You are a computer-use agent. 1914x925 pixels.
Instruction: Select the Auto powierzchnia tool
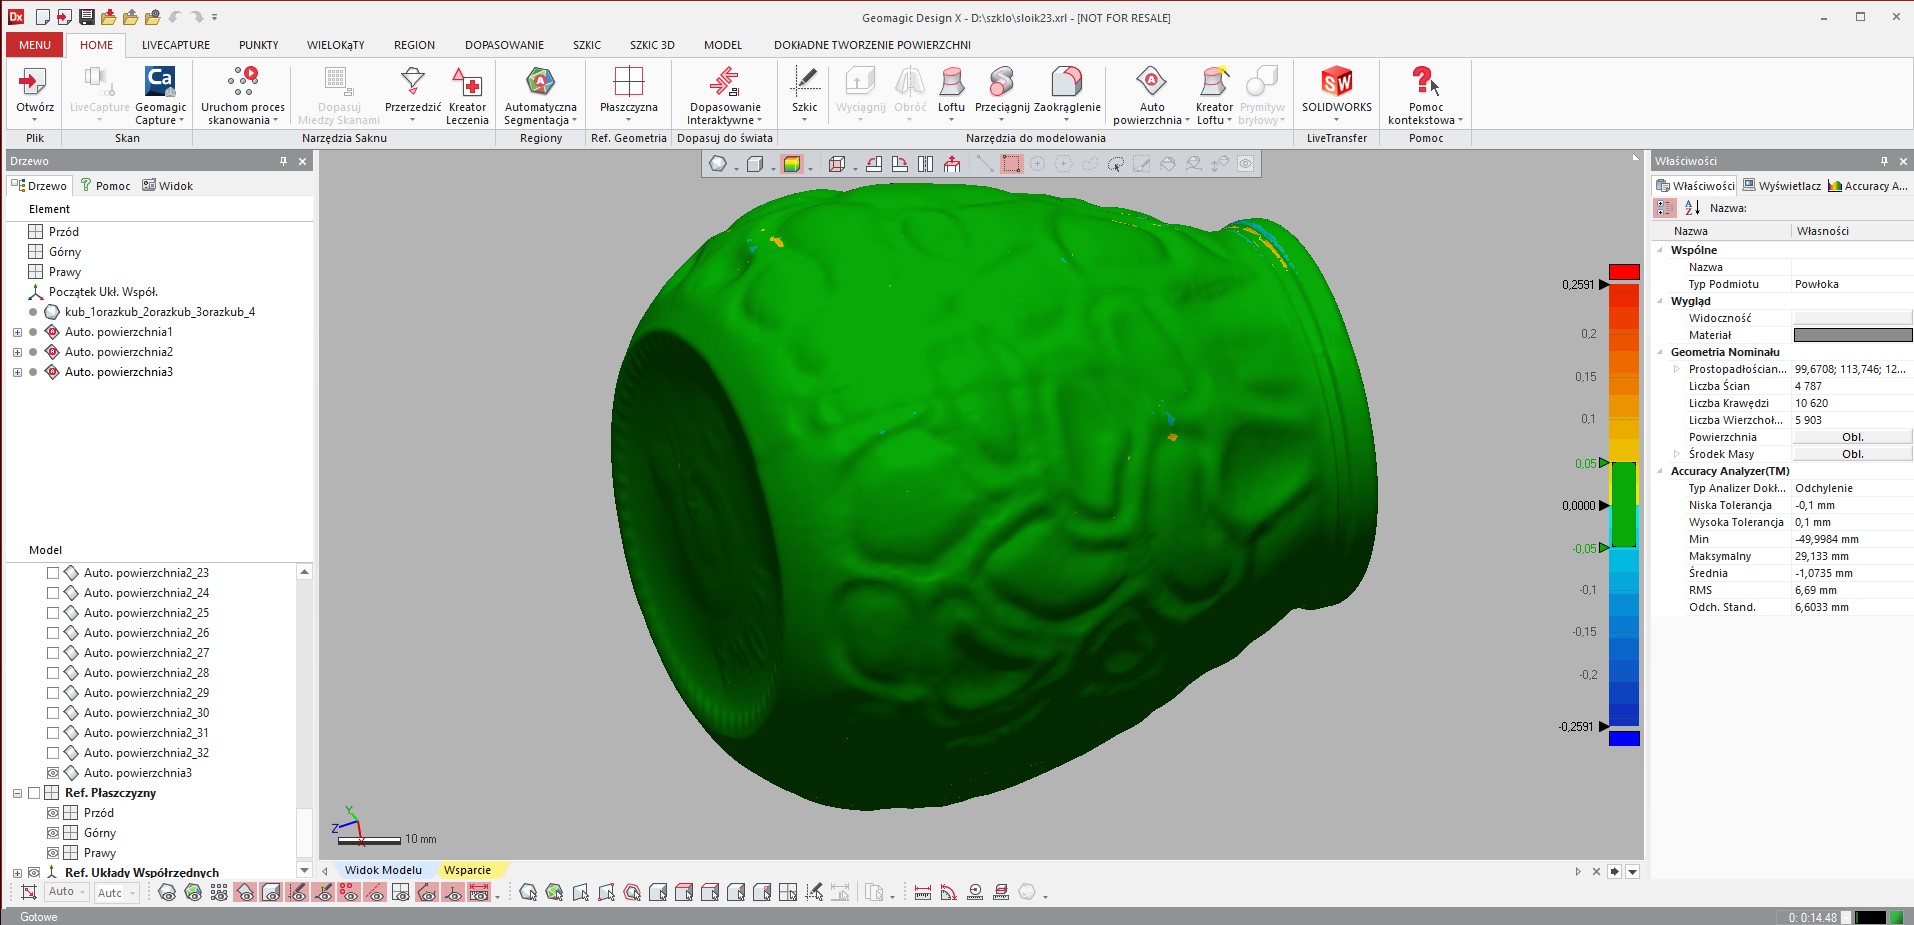pos(1151,82)
